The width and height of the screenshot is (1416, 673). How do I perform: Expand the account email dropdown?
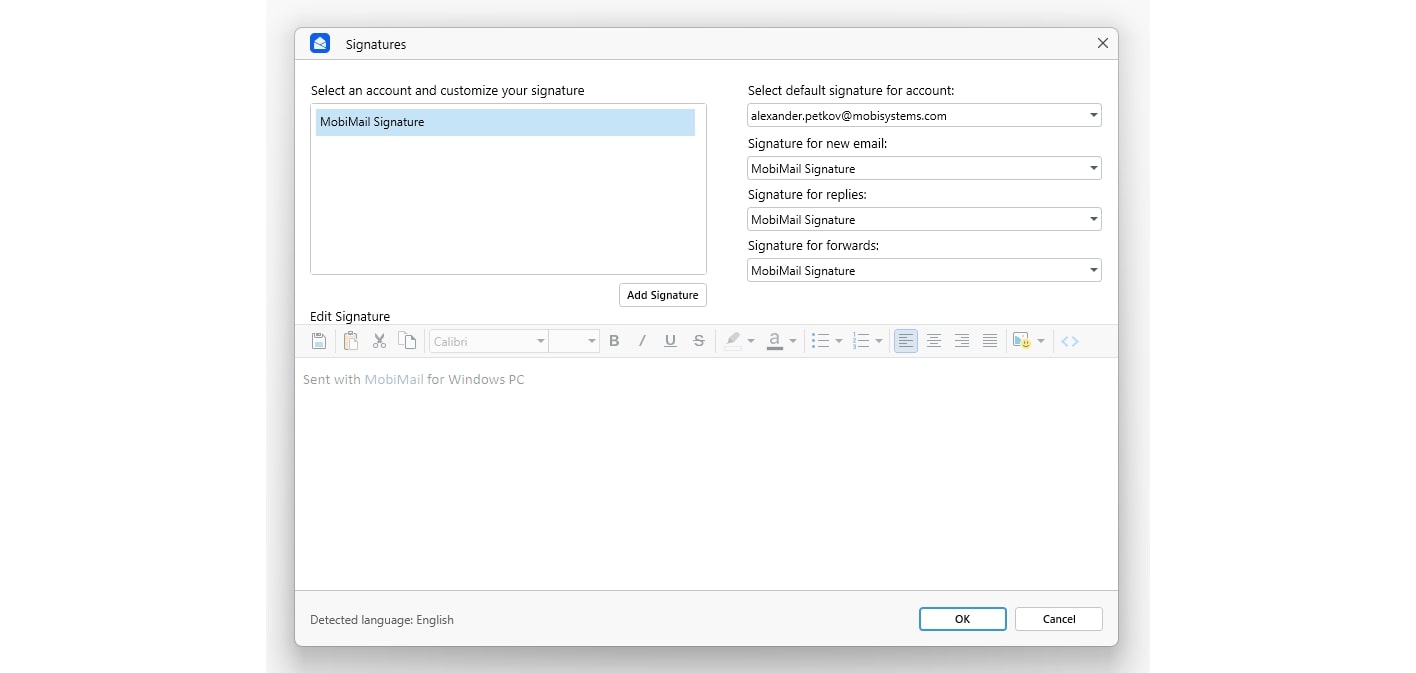click(x=923, y=116)
